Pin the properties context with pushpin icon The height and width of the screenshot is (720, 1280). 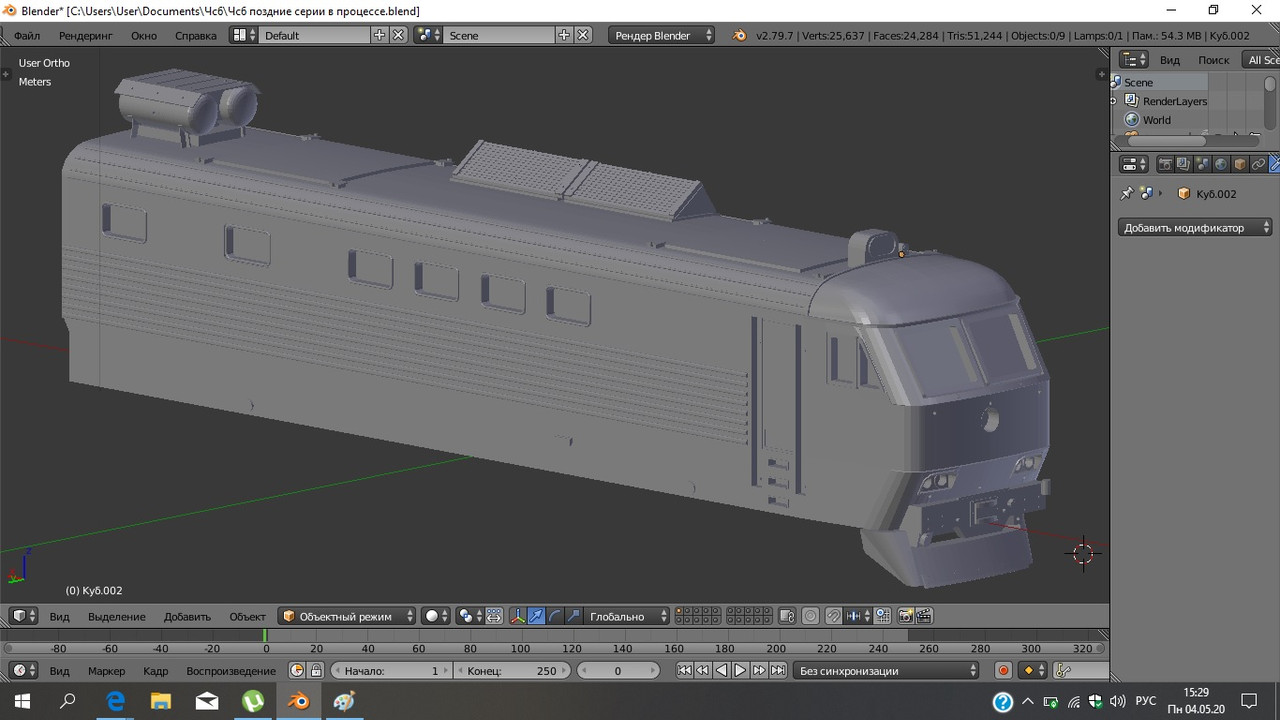1127,194
